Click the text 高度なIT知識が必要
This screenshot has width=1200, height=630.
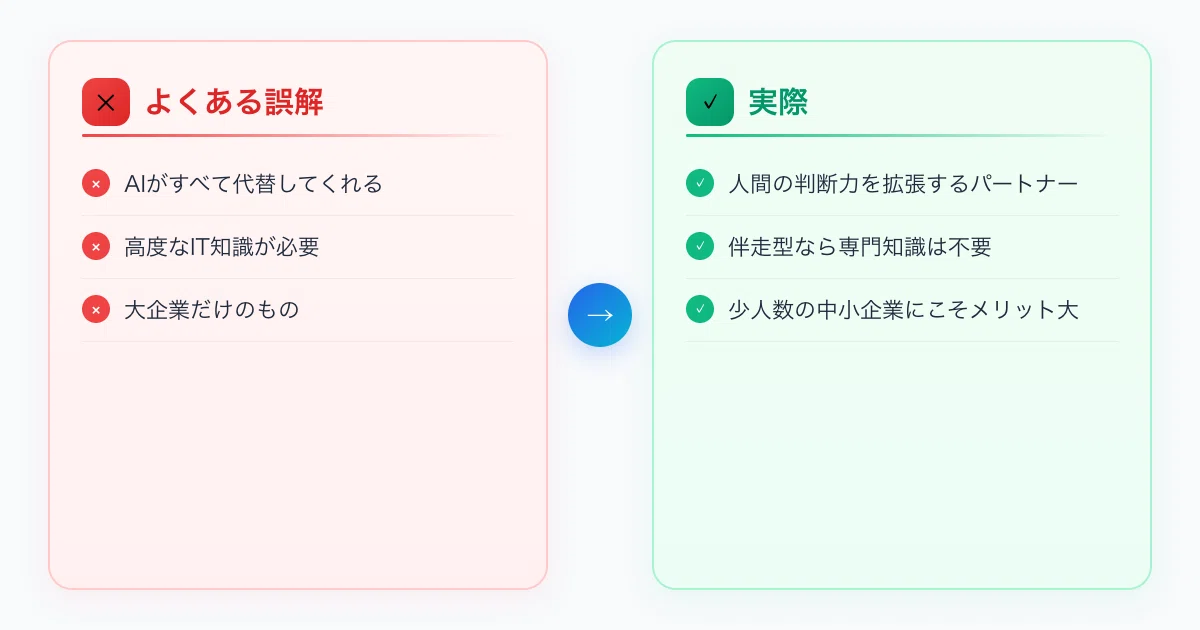coord(222,247)
